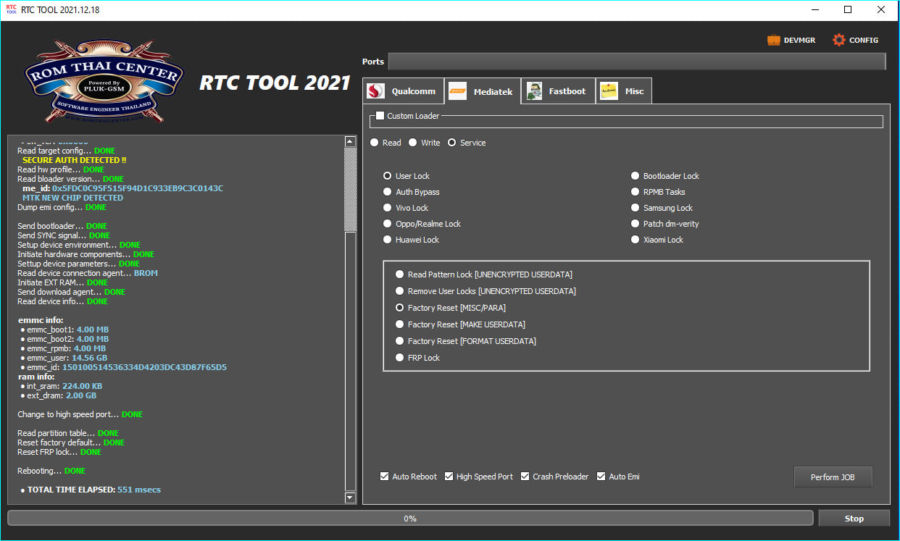Click the log scrollbar down arrow
The height and width of the screenshot is (541, 900).
350,498
